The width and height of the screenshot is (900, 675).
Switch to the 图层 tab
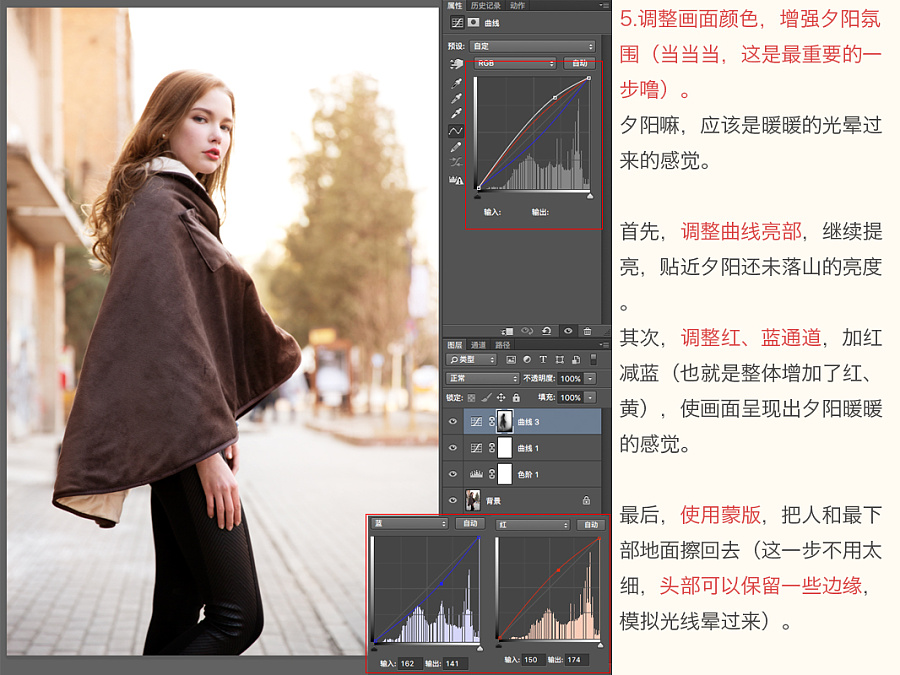455,345
